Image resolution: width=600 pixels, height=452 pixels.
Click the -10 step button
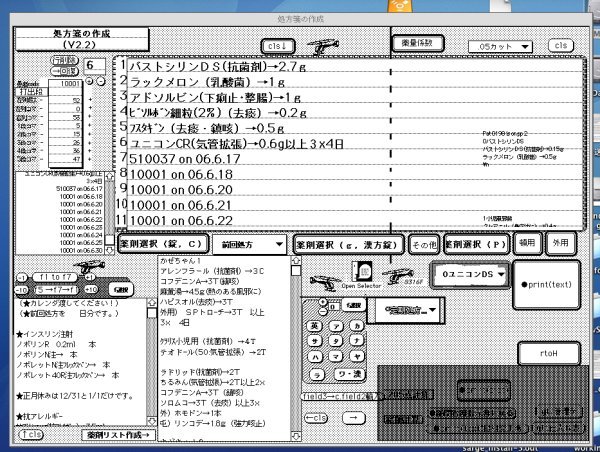[x=23, y=290]
